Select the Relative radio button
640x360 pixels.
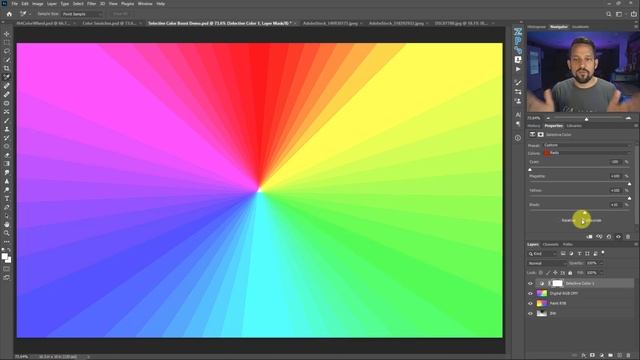coord(568,220)
